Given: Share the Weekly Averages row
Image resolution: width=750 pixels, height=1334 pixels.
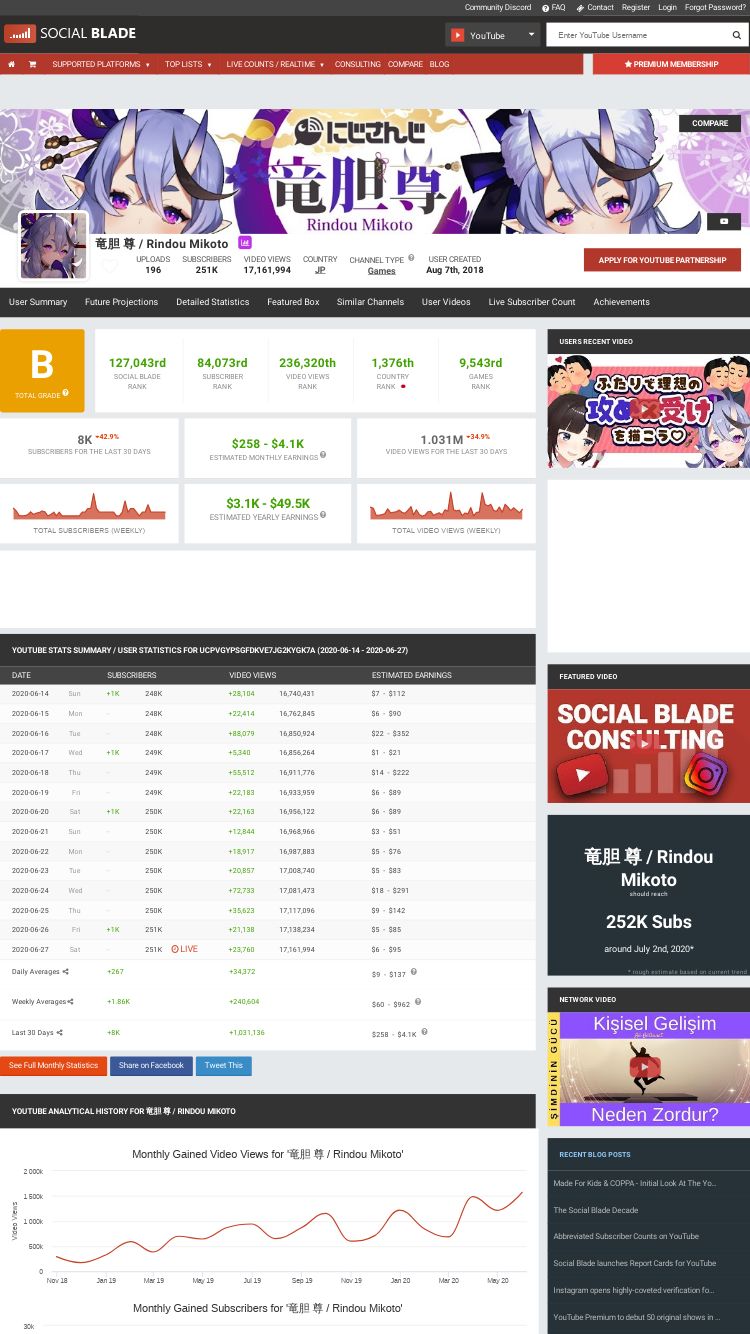Looking at the screenshot, I should [68, 1002].
